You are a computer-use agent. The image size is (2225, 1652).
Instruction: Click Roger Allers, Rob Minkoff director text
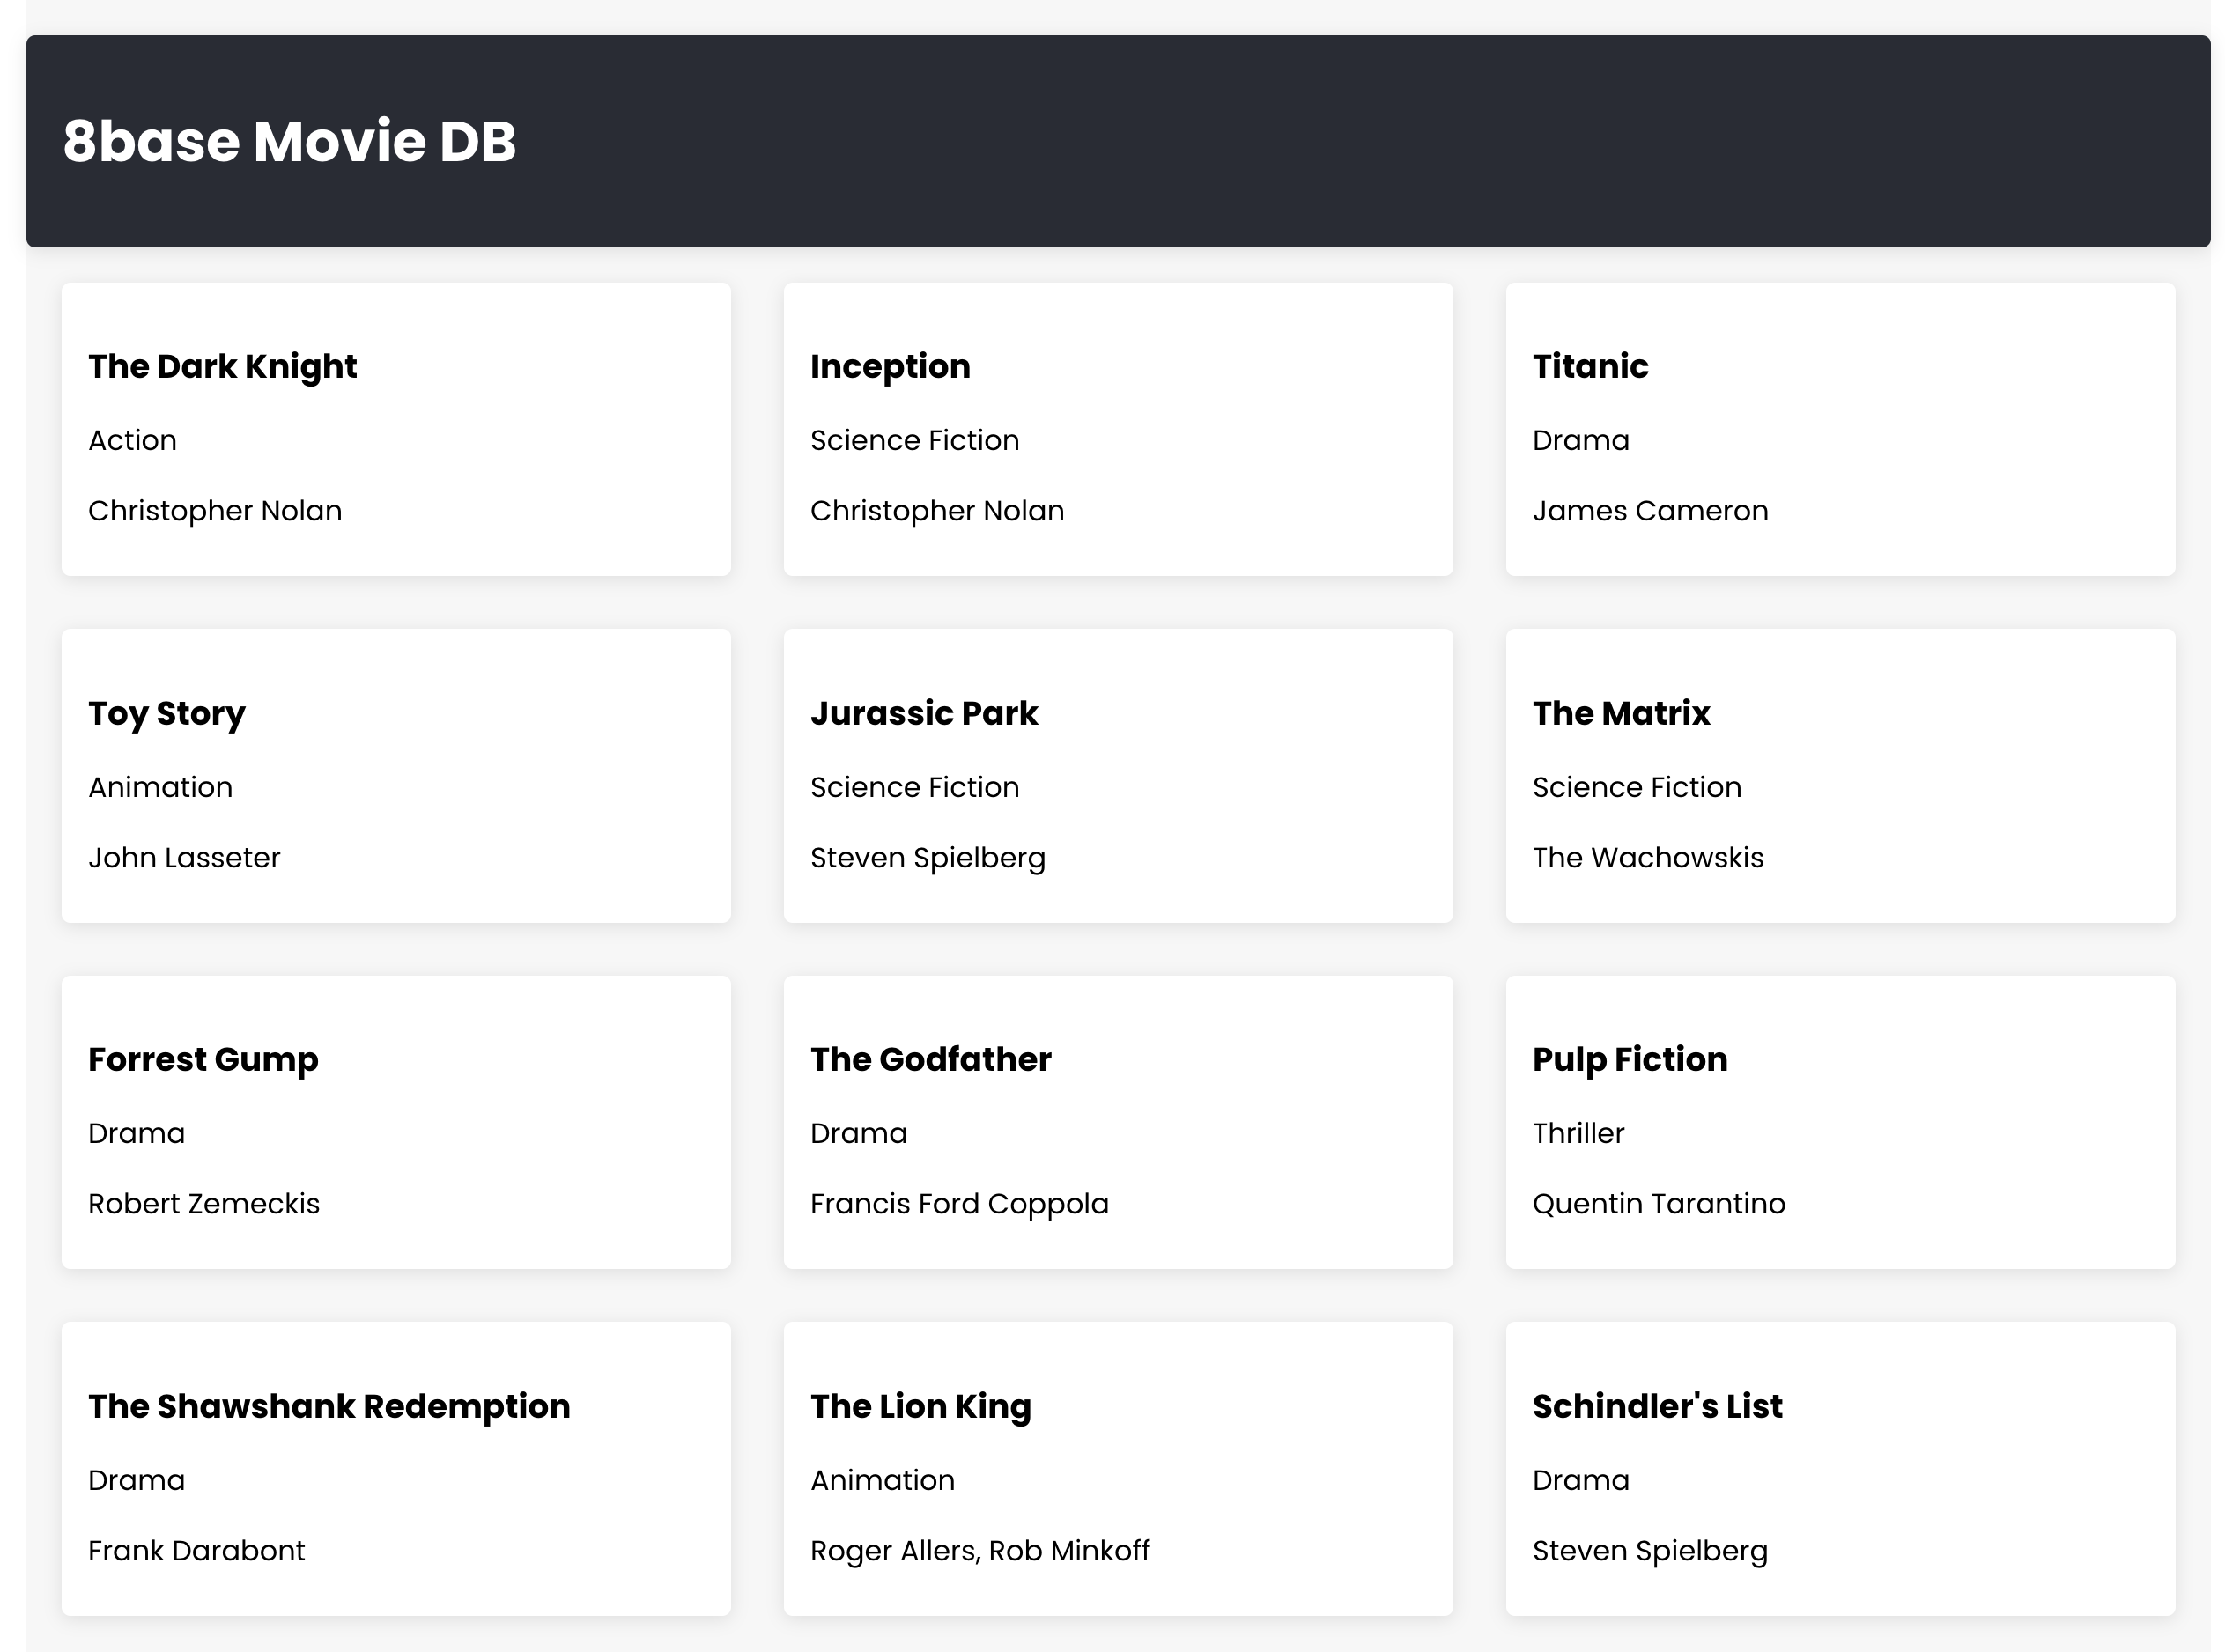click(980, 1550)
